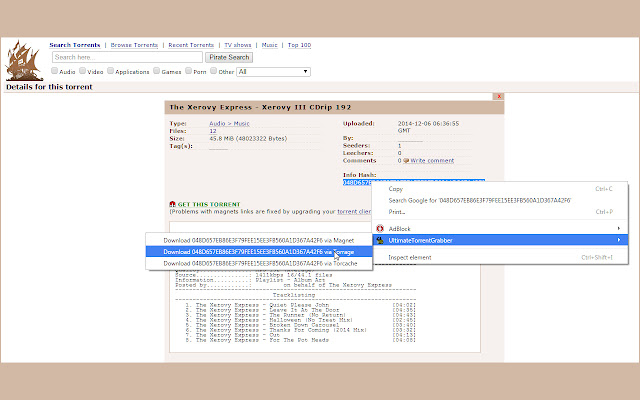Viewport: 640px width, 400px height.
Task: Choose Inspect element
Action: pos(500,258)
